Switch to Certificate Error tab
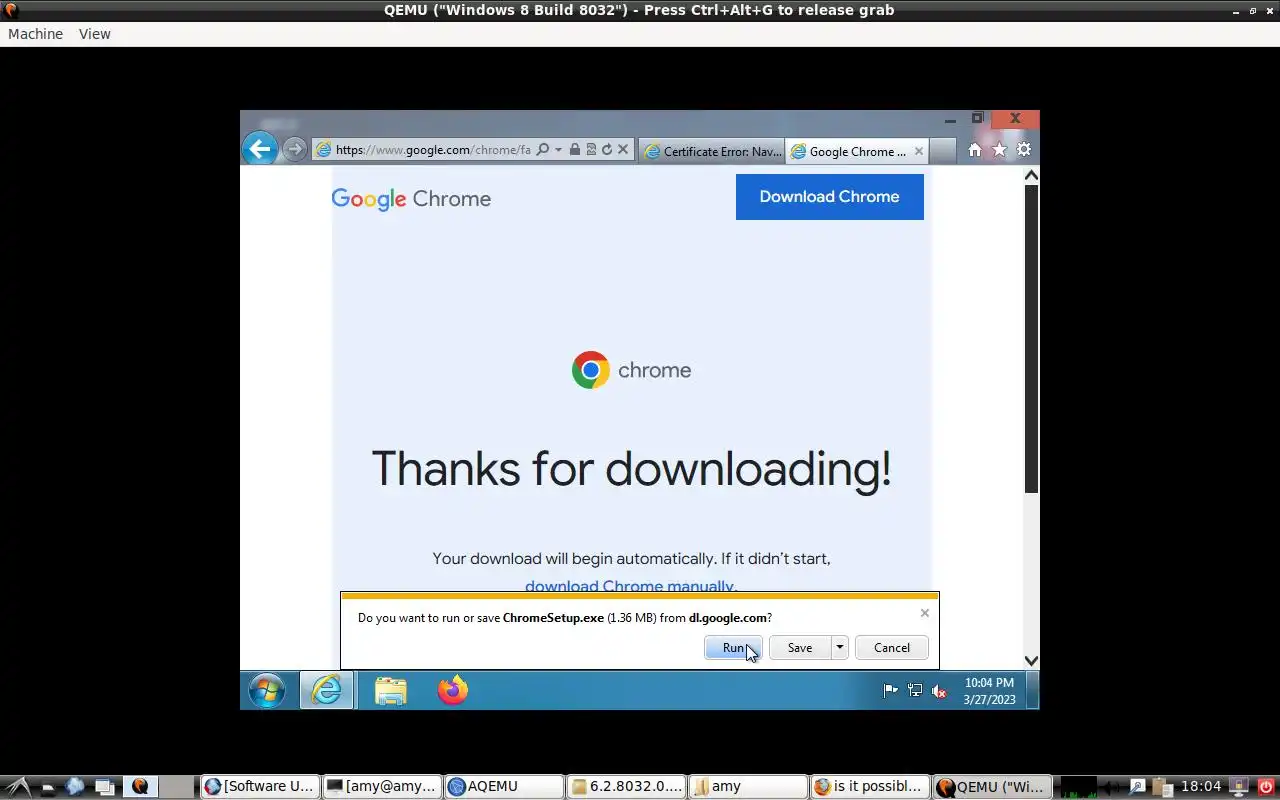The height and width of the screenshot is (800, 1280). [712, 151]
